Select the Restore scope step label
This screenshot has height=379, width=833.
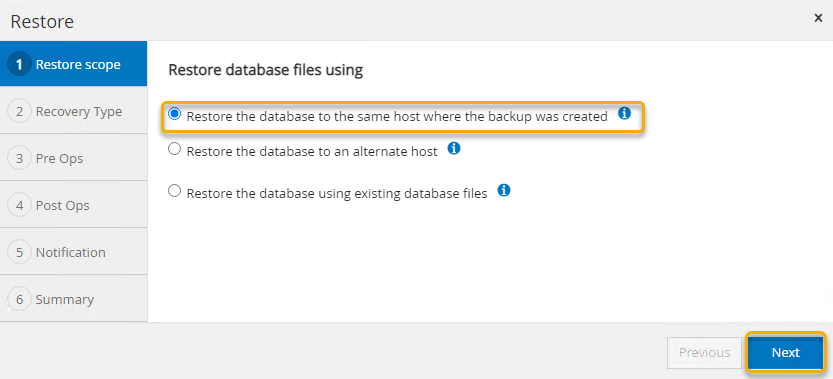(x=78, y=65)
